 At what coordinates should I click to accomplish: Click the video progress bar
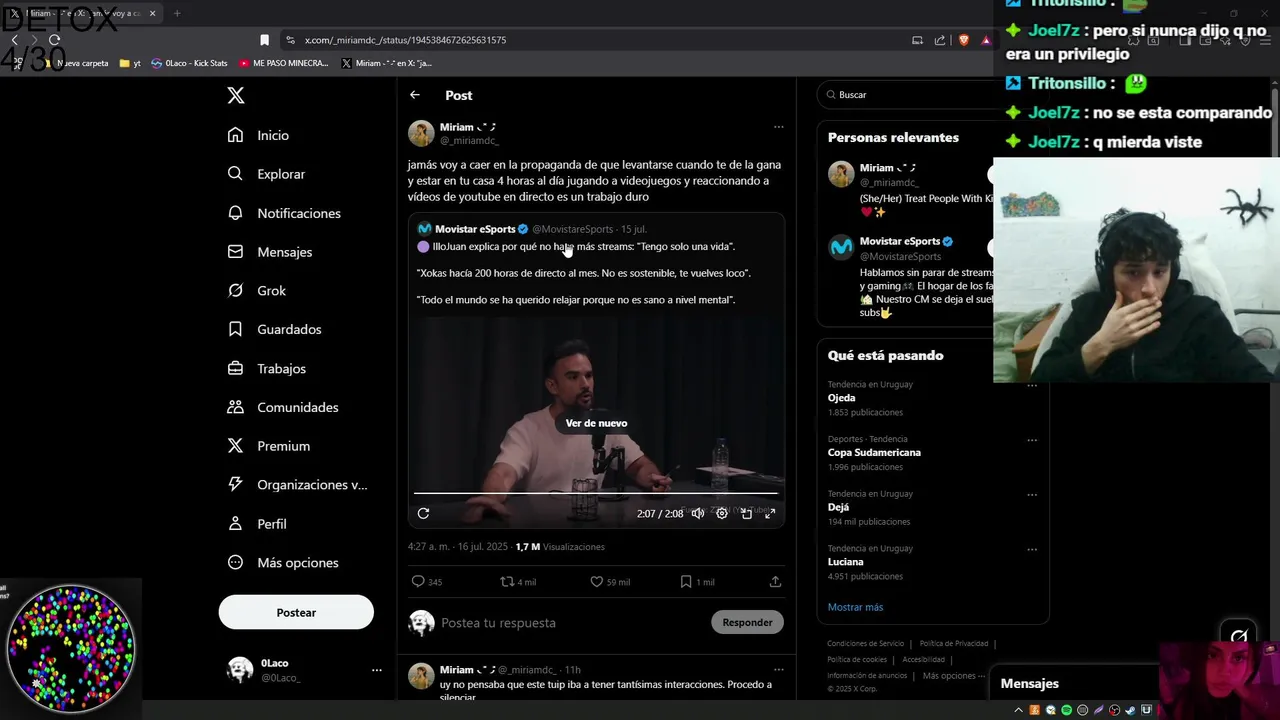click(x=596, y=493)
